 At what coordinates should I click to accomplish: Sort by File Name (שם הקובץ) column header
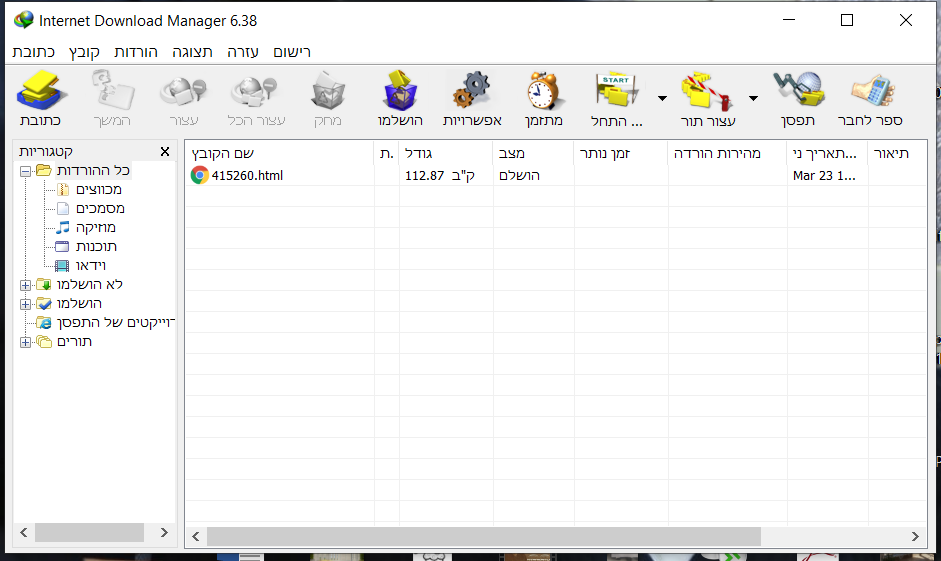tap(279, 154)
